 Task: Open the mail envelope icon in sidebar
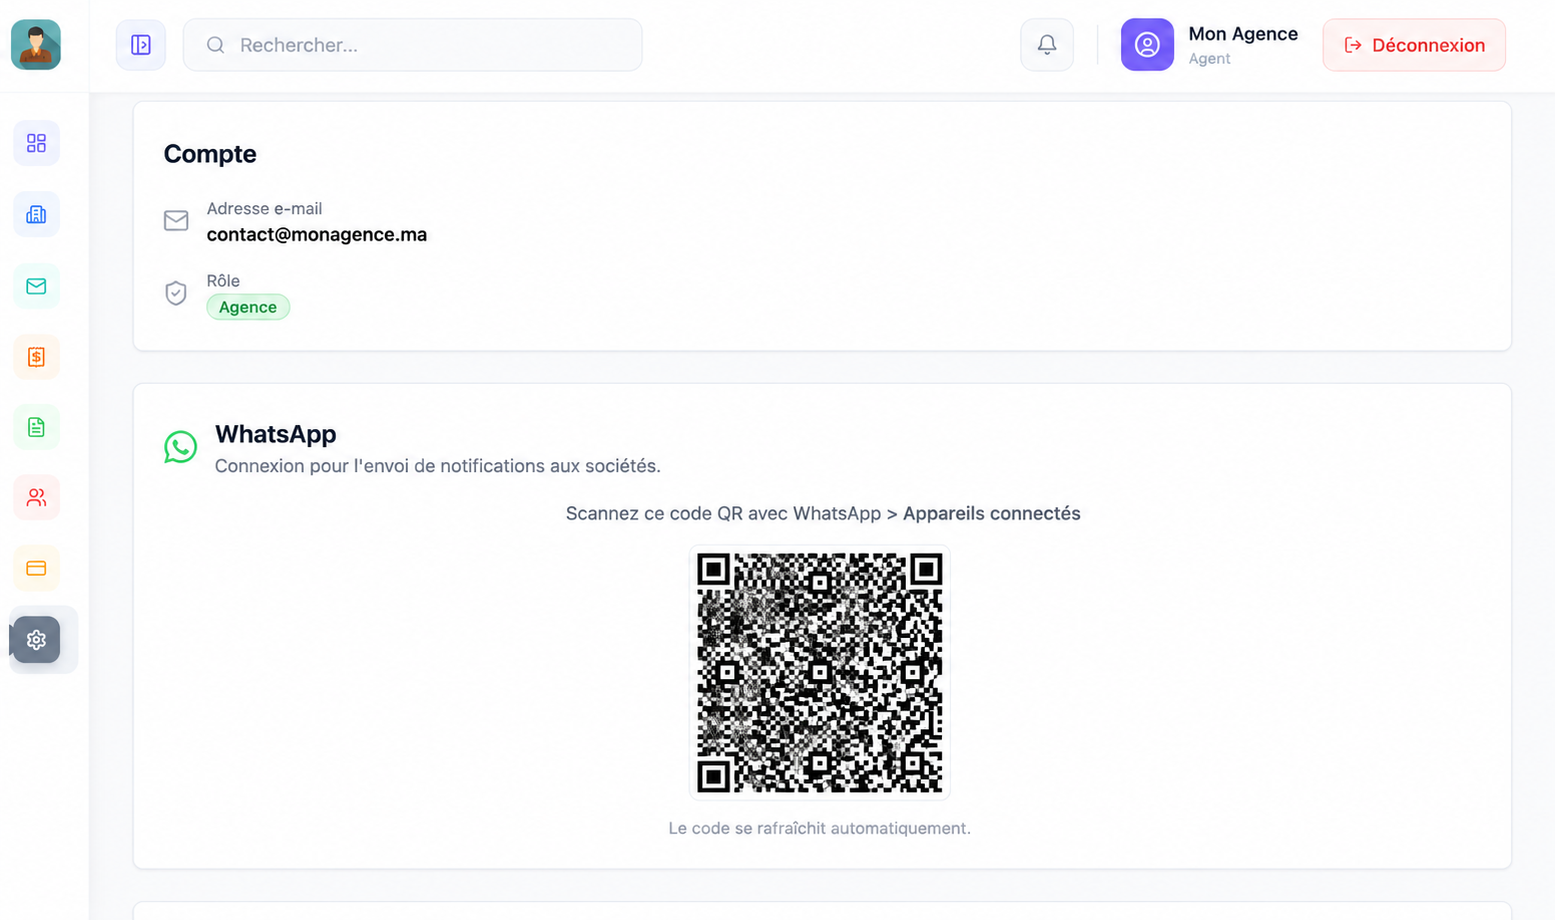36,286
